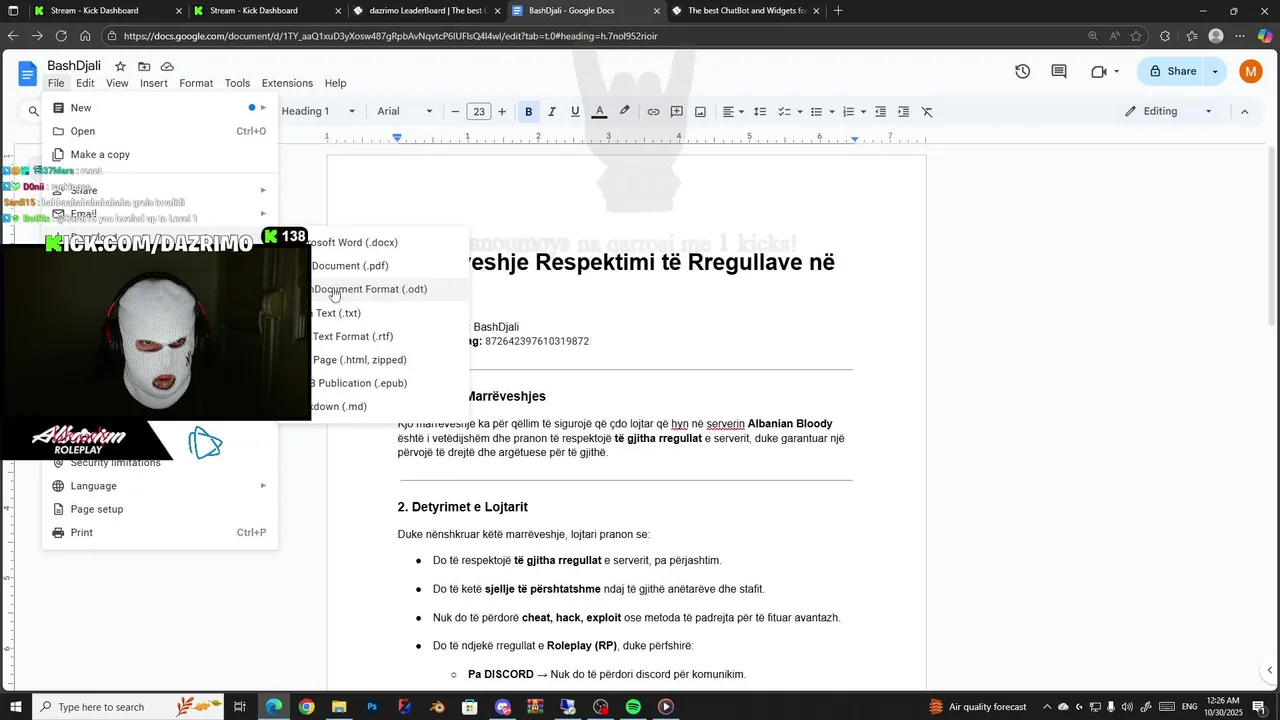This screenshot has width=1280, height=720.
Task: Open the Help menu
Action: coord(336,83)
